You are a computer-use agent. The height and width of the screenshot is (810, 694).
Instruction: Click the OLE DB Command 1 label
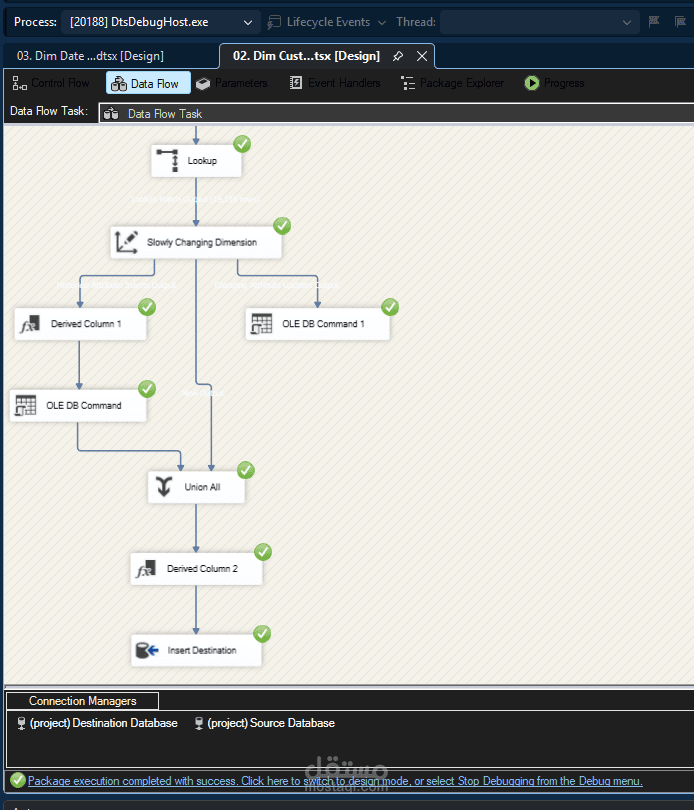pyautogui.click(x=323, y=324)
